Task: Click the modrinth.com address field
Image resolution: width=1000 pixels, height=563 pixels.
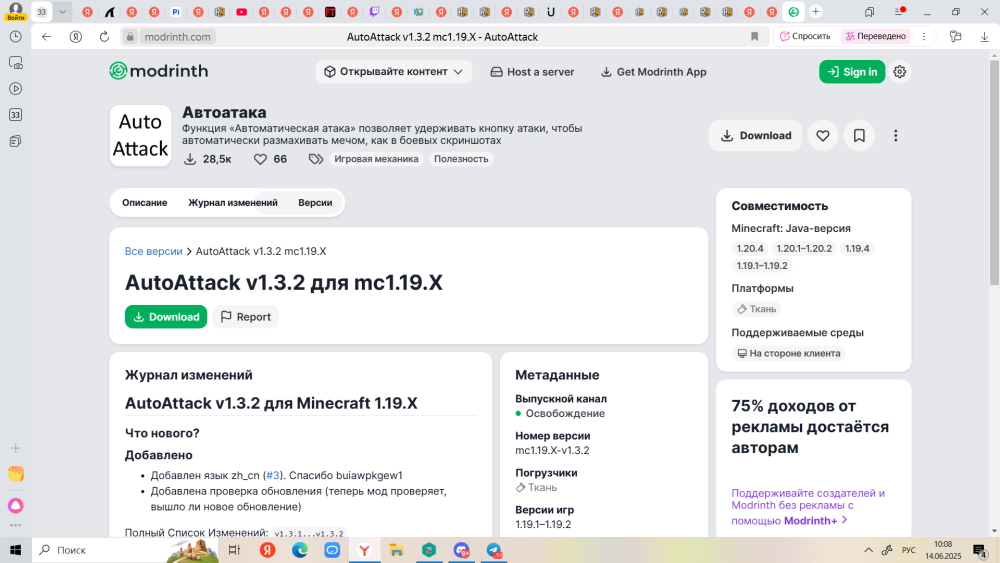Action: click(x=177, y=37)
